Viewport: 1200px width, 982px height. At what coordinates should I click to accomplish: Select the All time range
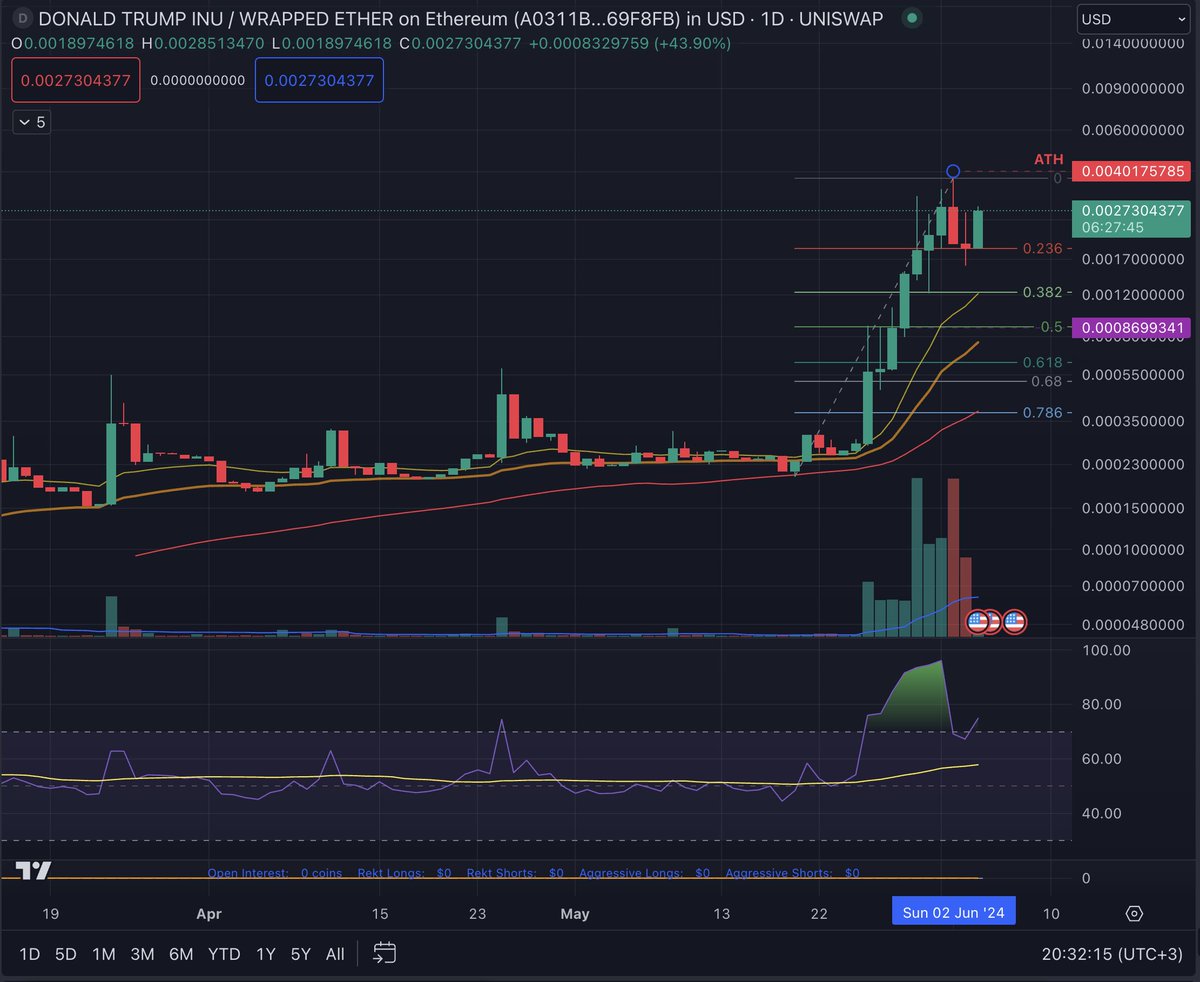pos(336,954)
